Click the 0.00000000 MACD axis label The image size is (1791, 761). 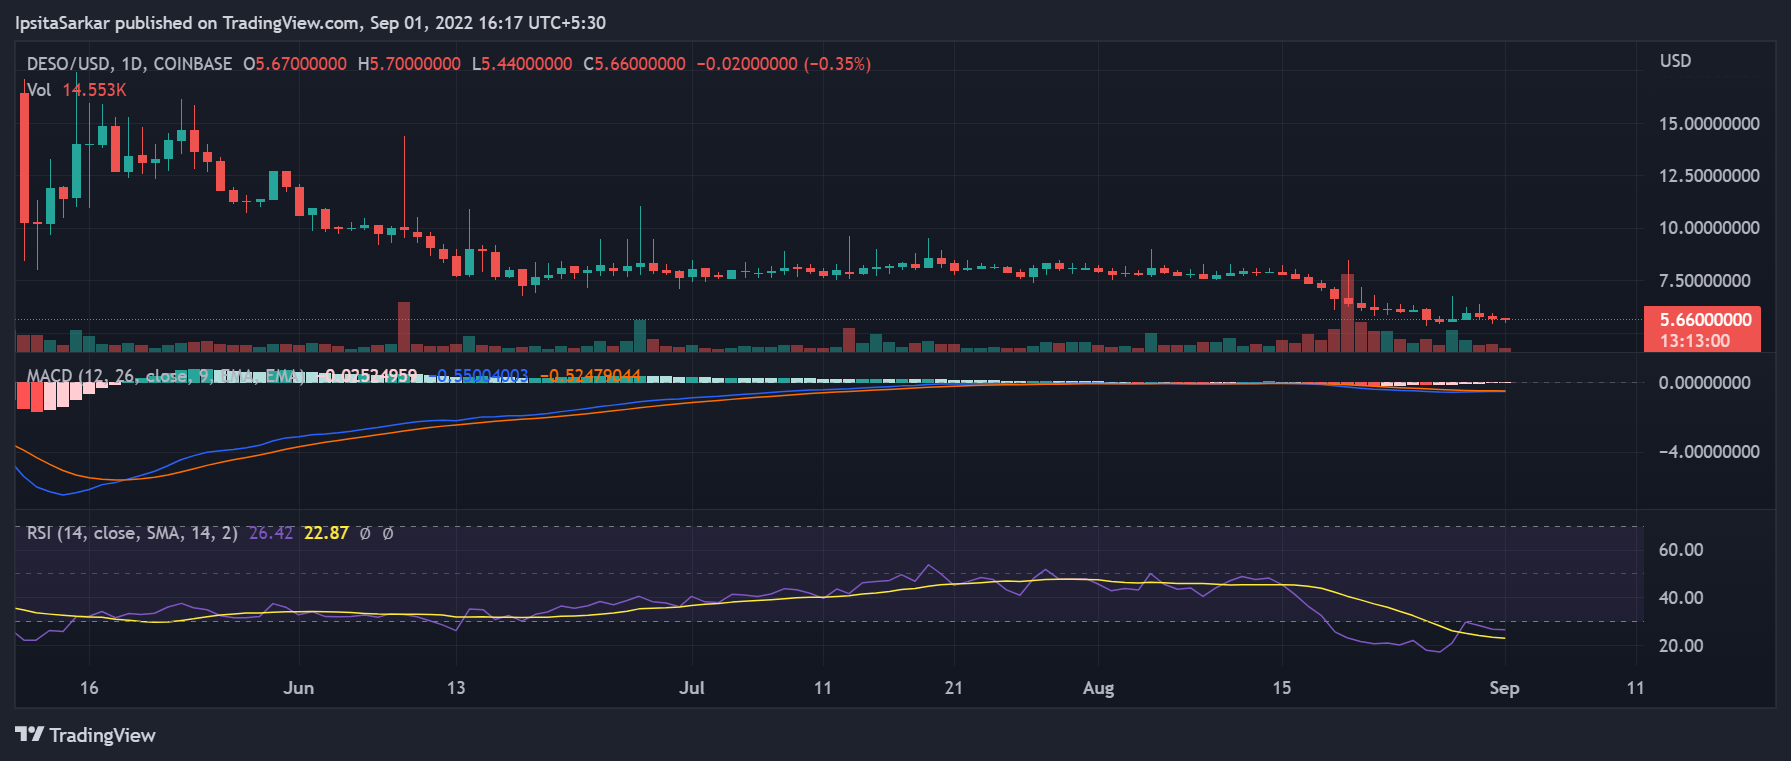coord(1705,383)
